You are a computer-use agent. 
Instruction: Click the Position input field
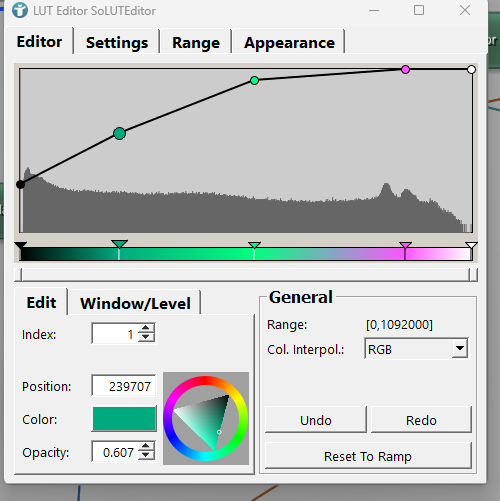[x=124, y=386]
